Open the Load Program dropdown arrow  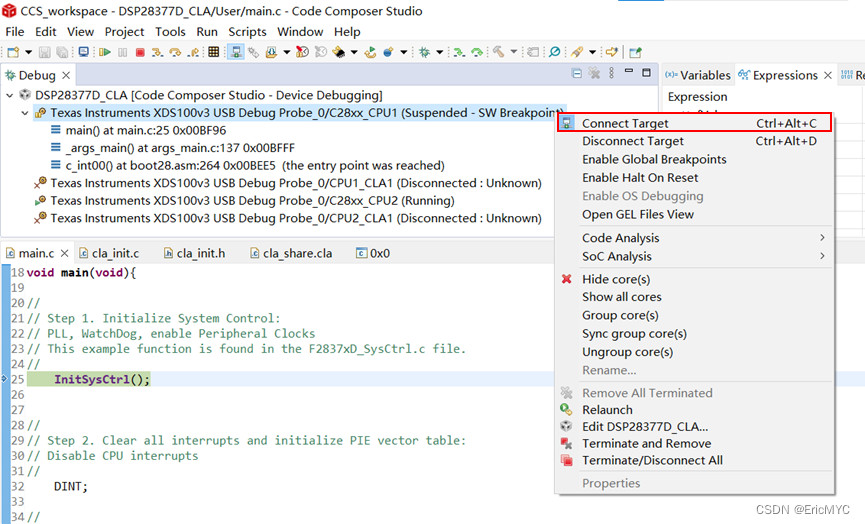coord(287,52)
